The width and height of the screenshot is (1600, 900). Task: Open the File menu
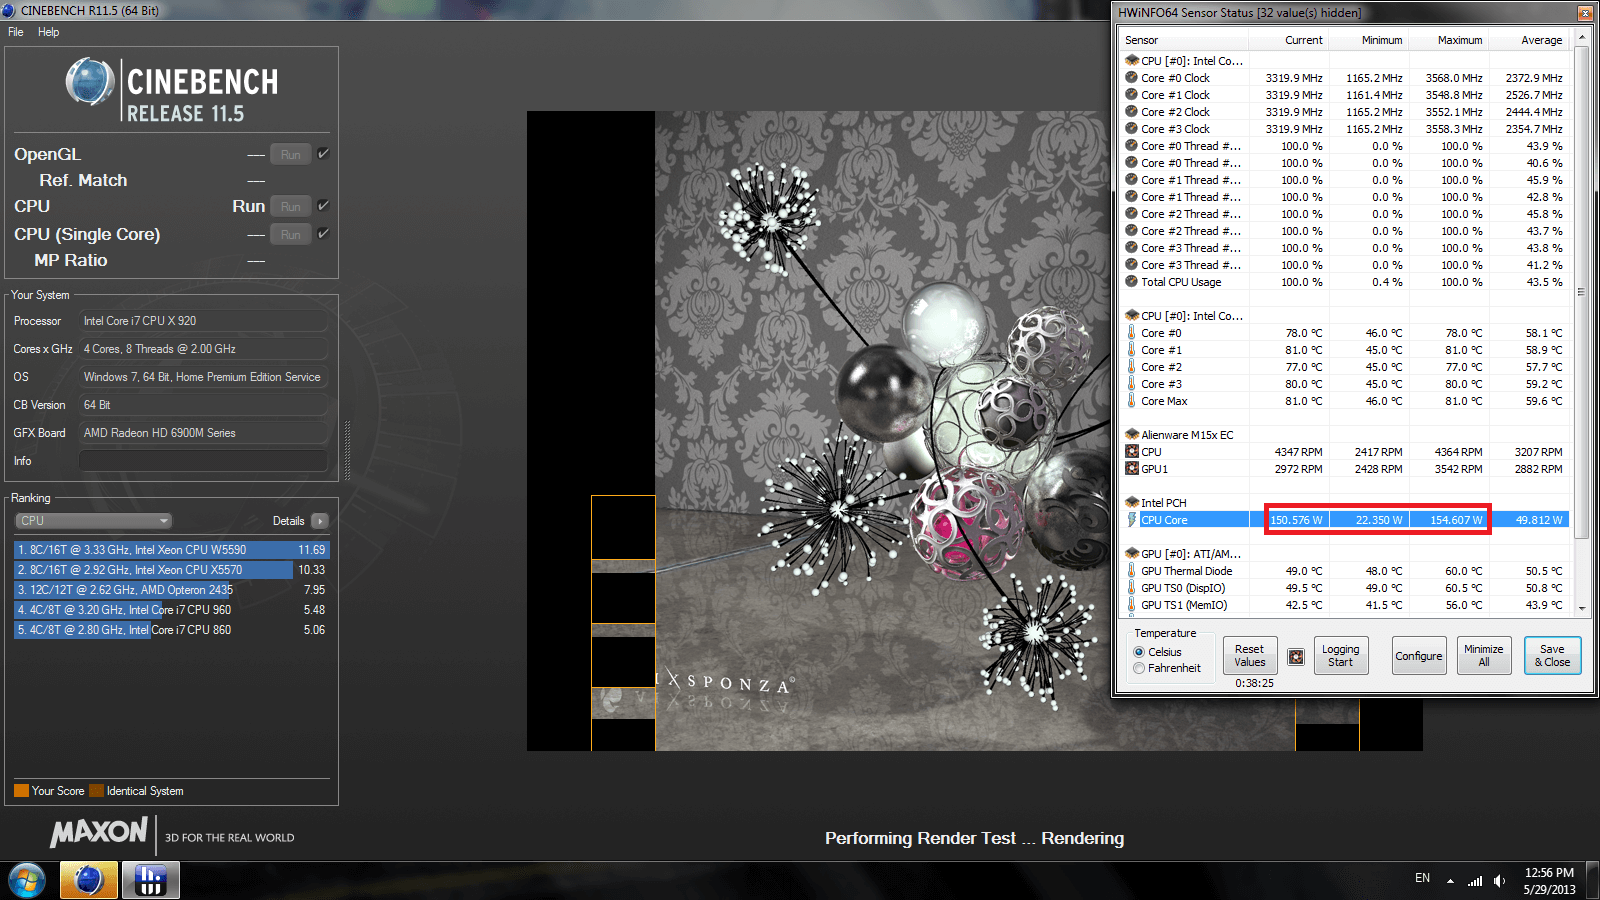pyautogui.click(x=16, y=32)
